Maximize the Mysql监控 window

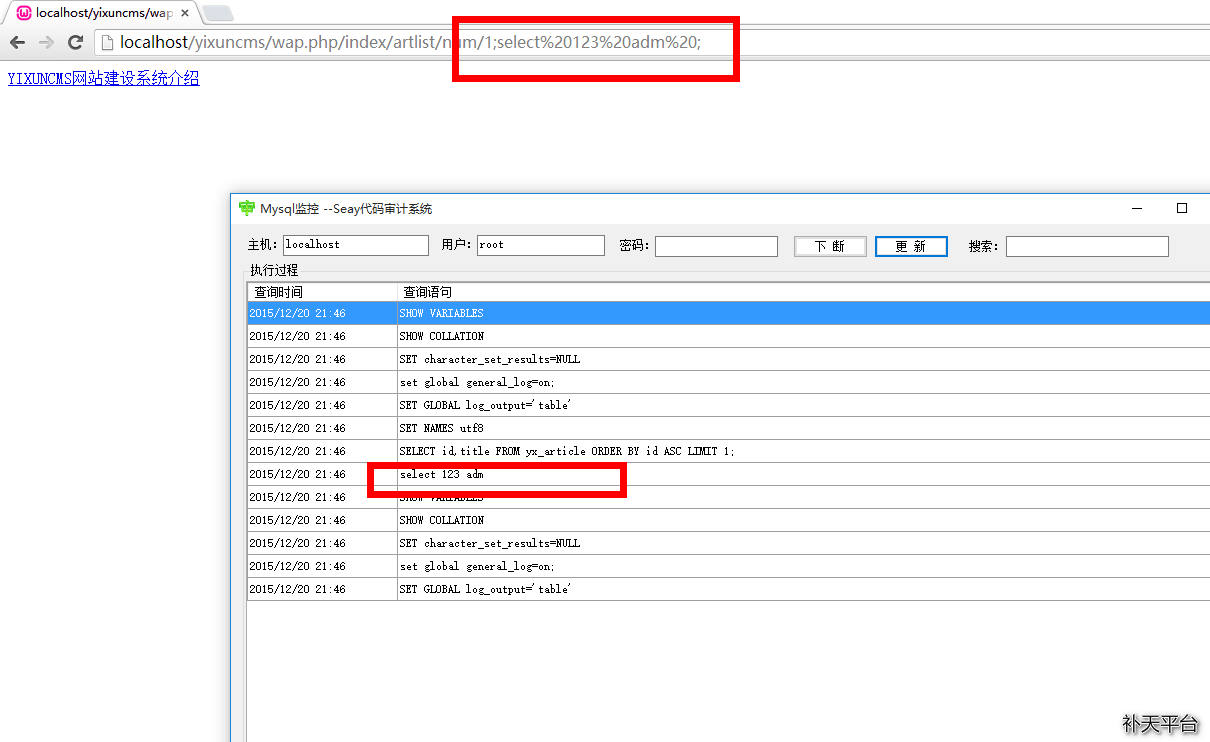click(1182, 208)
